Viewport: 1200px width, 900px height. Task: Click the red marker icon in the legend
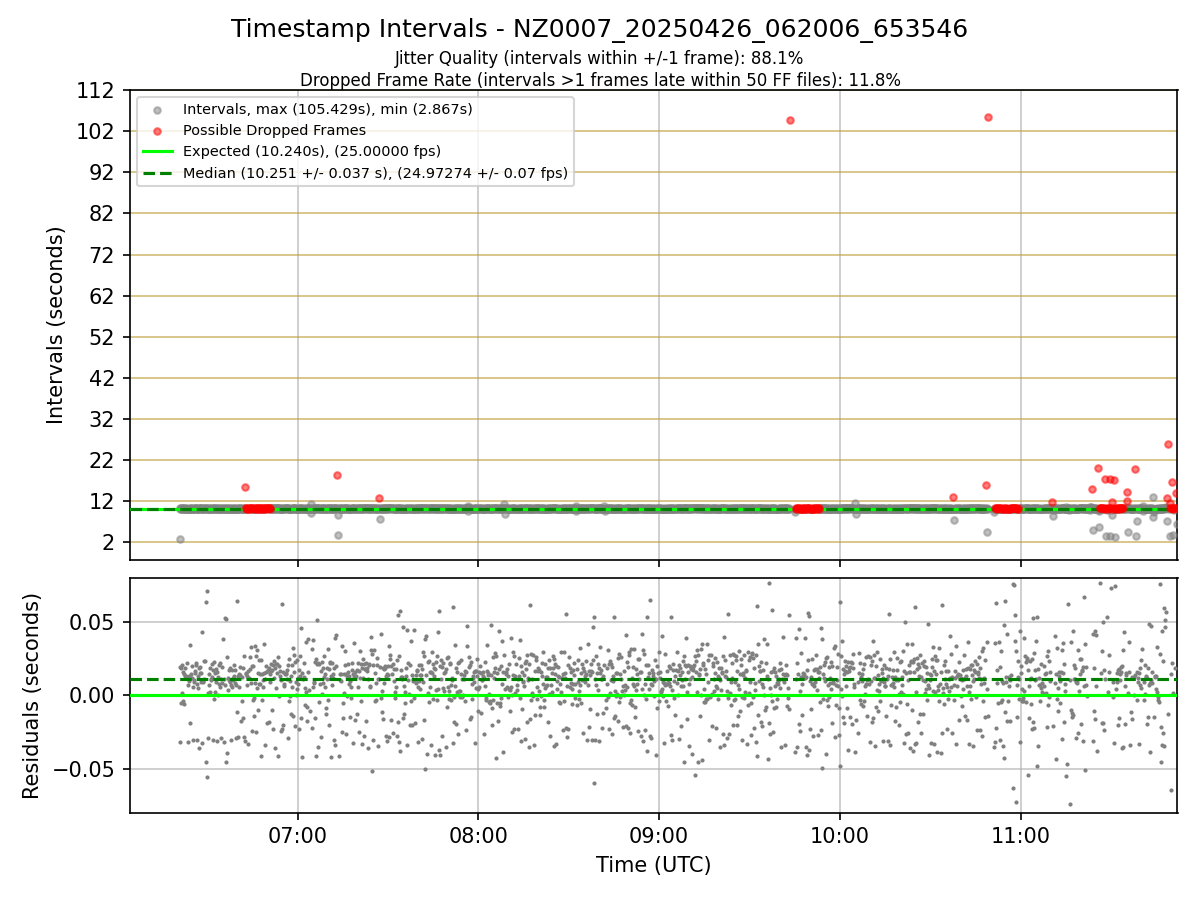click(157, 131)
